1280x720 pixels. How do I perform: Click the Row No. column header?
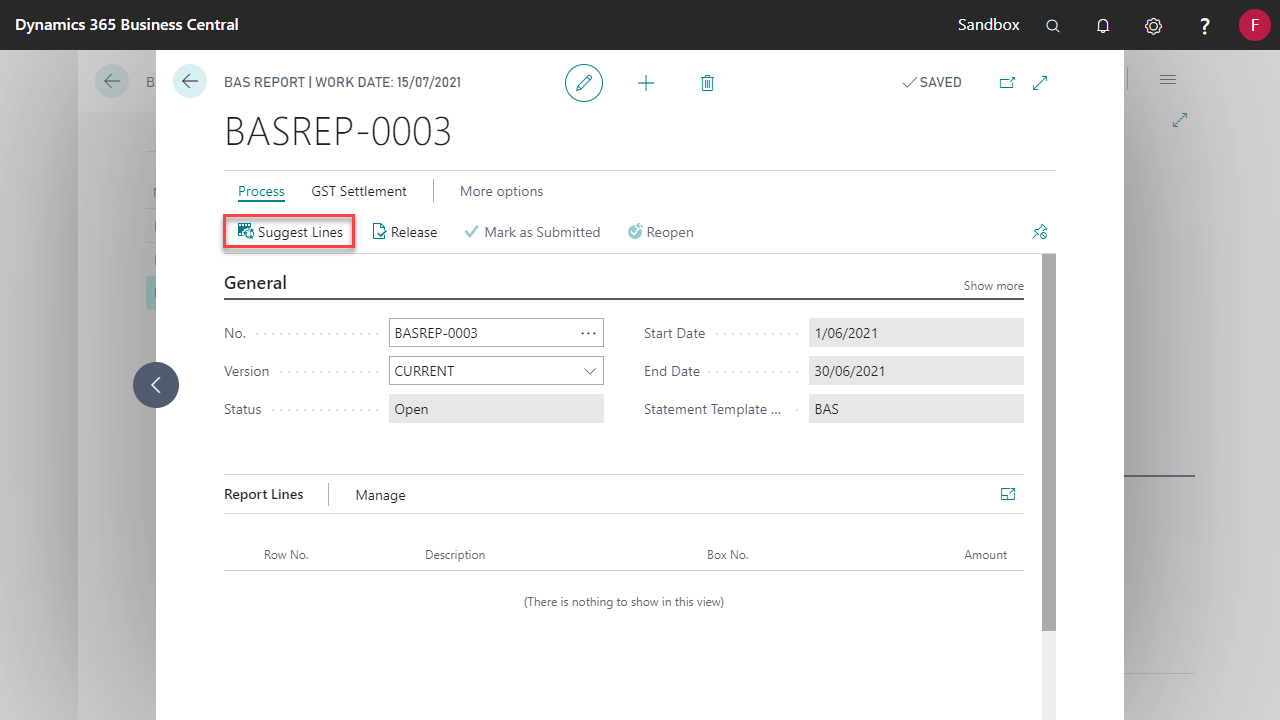point(286,555)
